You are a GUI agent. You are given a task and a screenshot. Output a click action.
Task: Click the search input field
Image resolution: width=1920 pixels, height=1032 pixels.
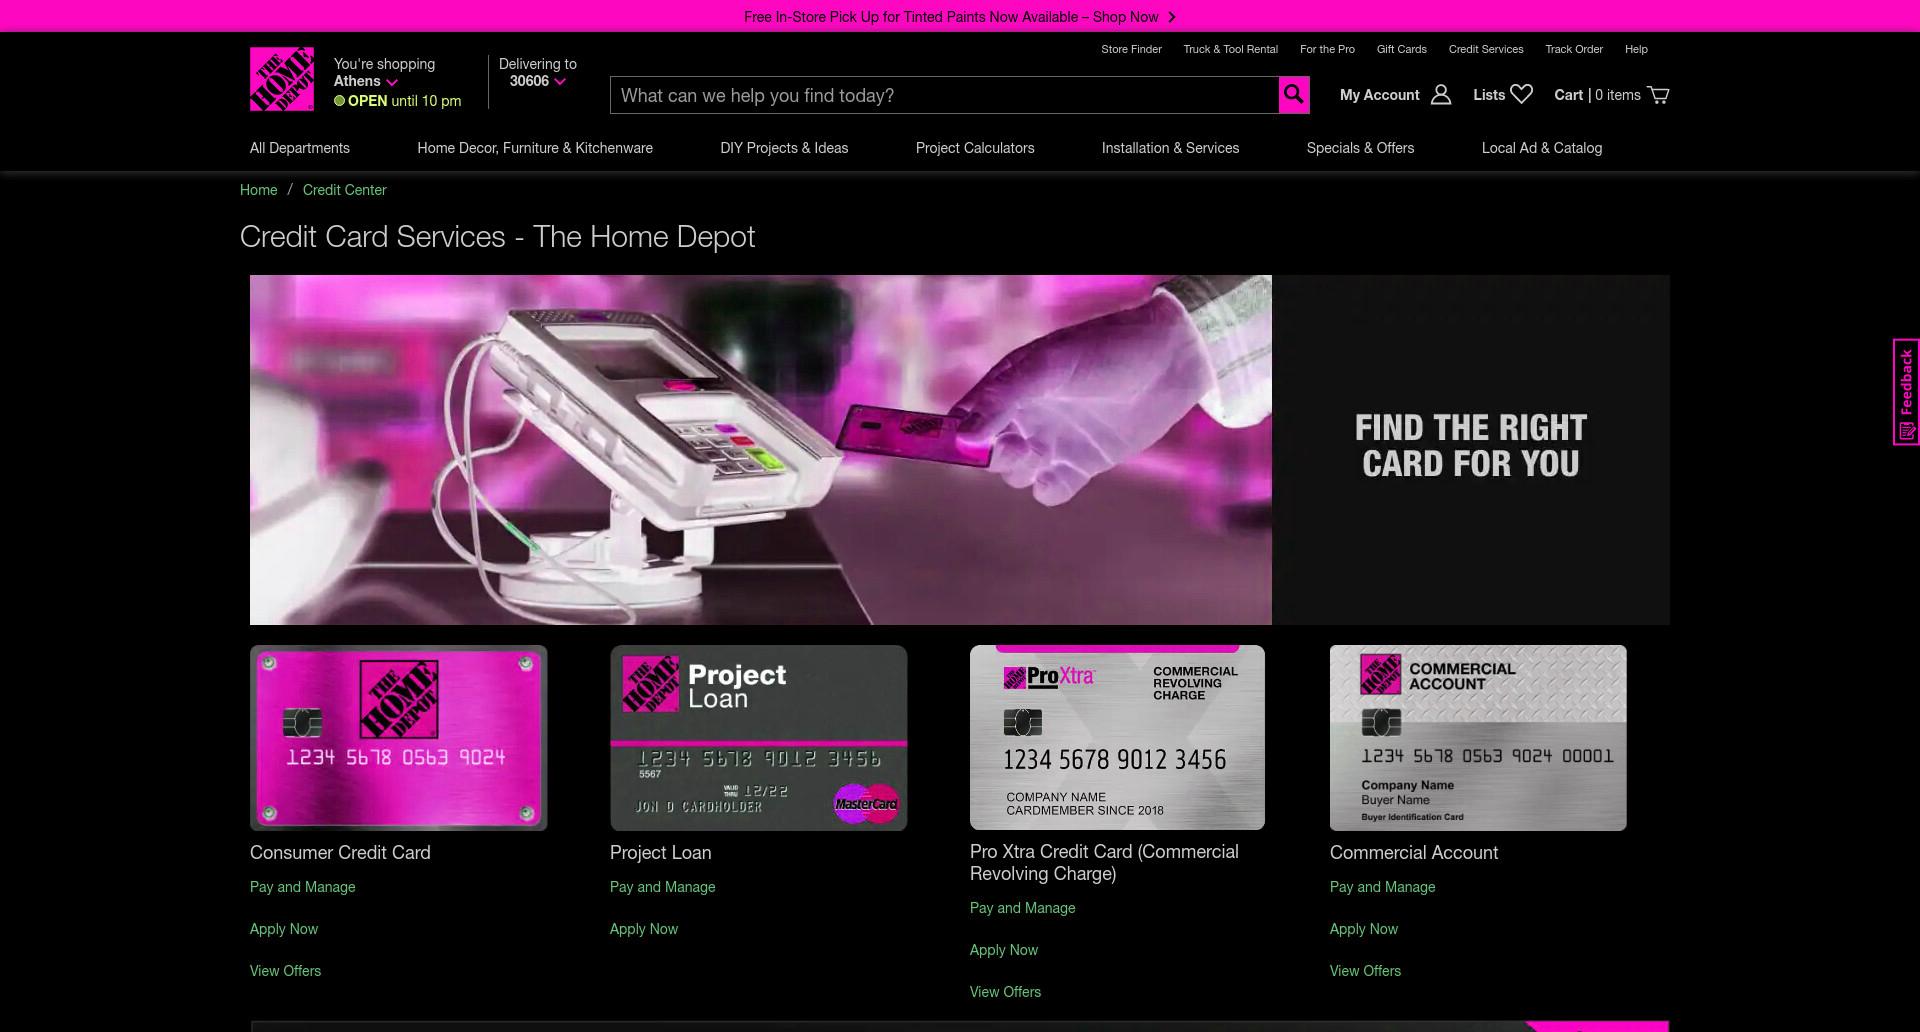point(944,95)
